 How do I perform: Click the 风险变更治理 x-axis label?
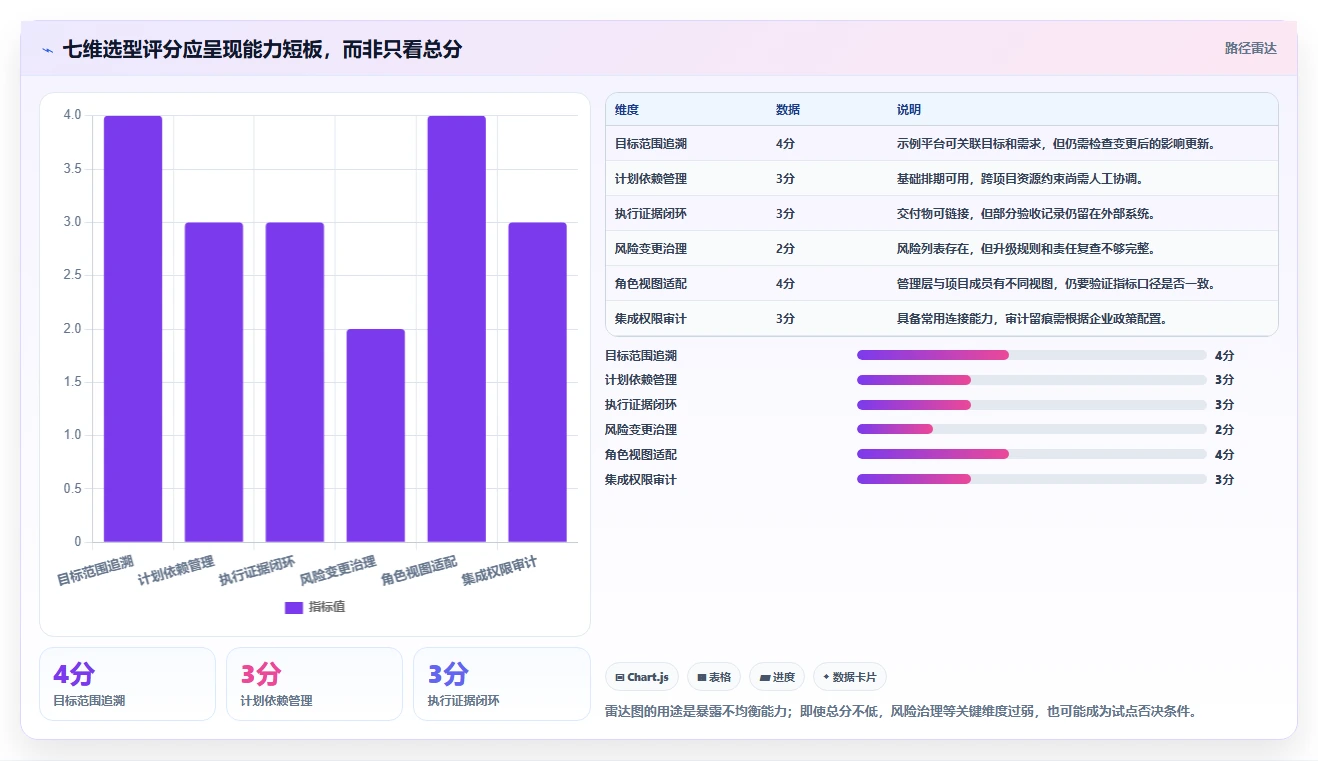[338, 571]
